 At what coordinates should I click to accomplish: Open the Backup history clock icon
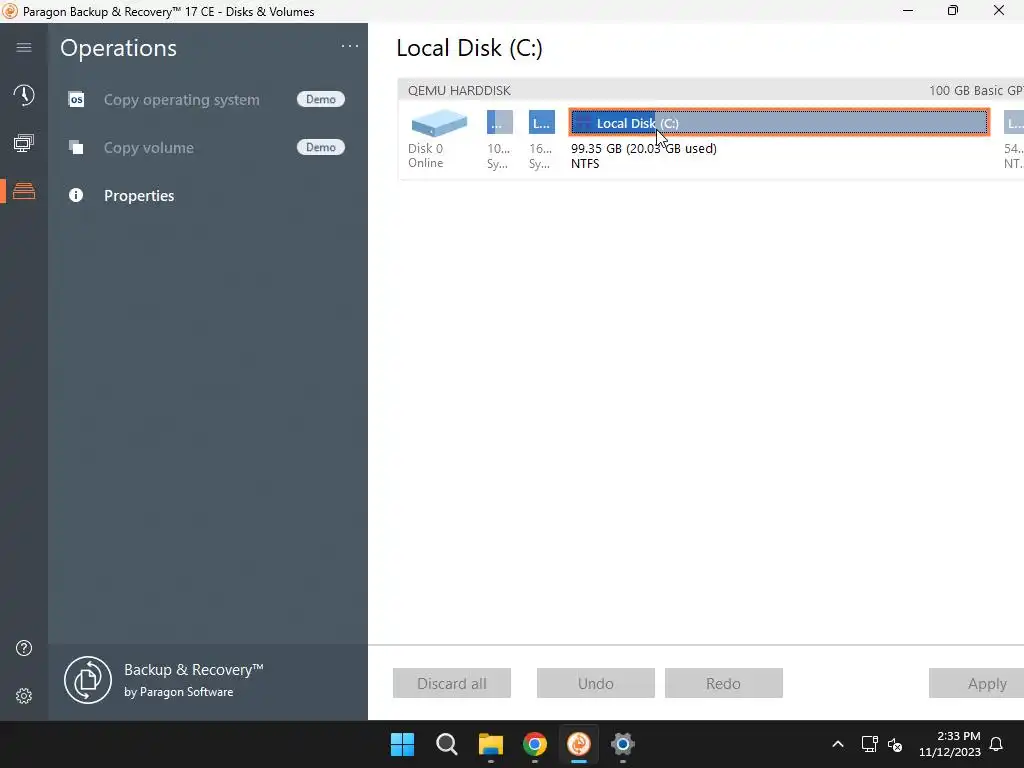(x=24, y=95)
